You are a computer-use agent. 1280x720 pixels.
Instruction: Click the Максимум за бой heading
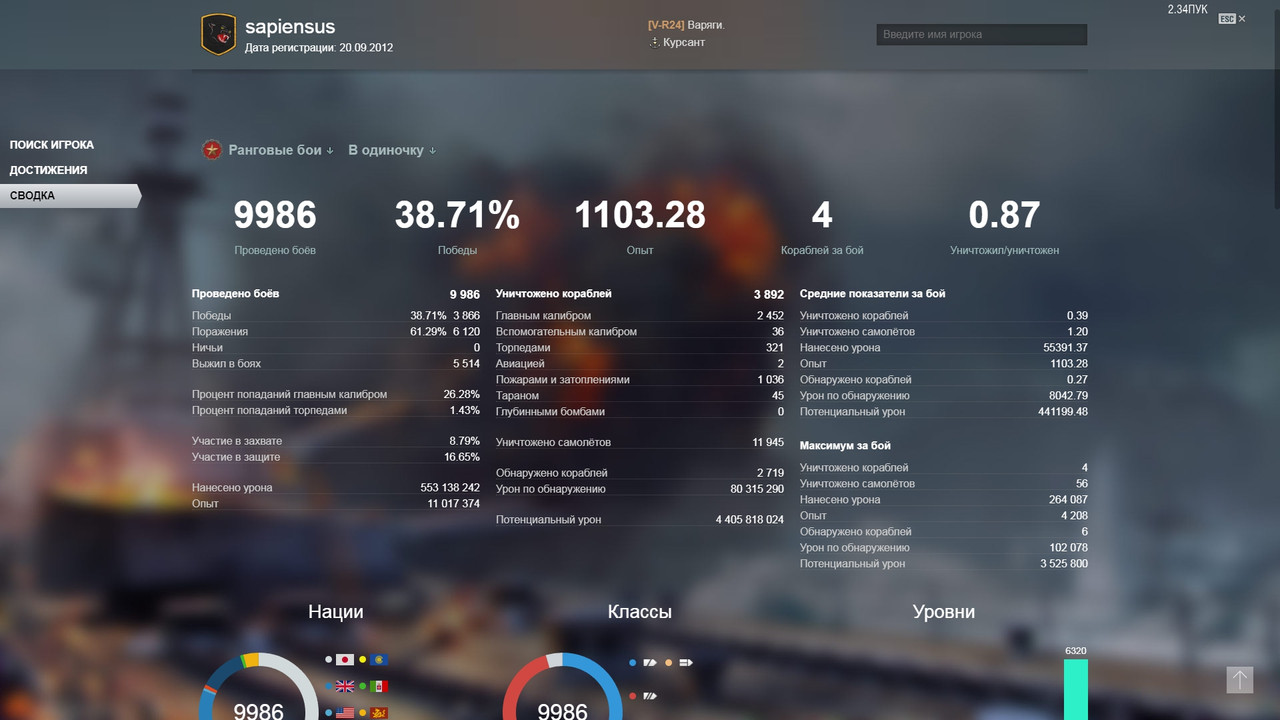845,446
